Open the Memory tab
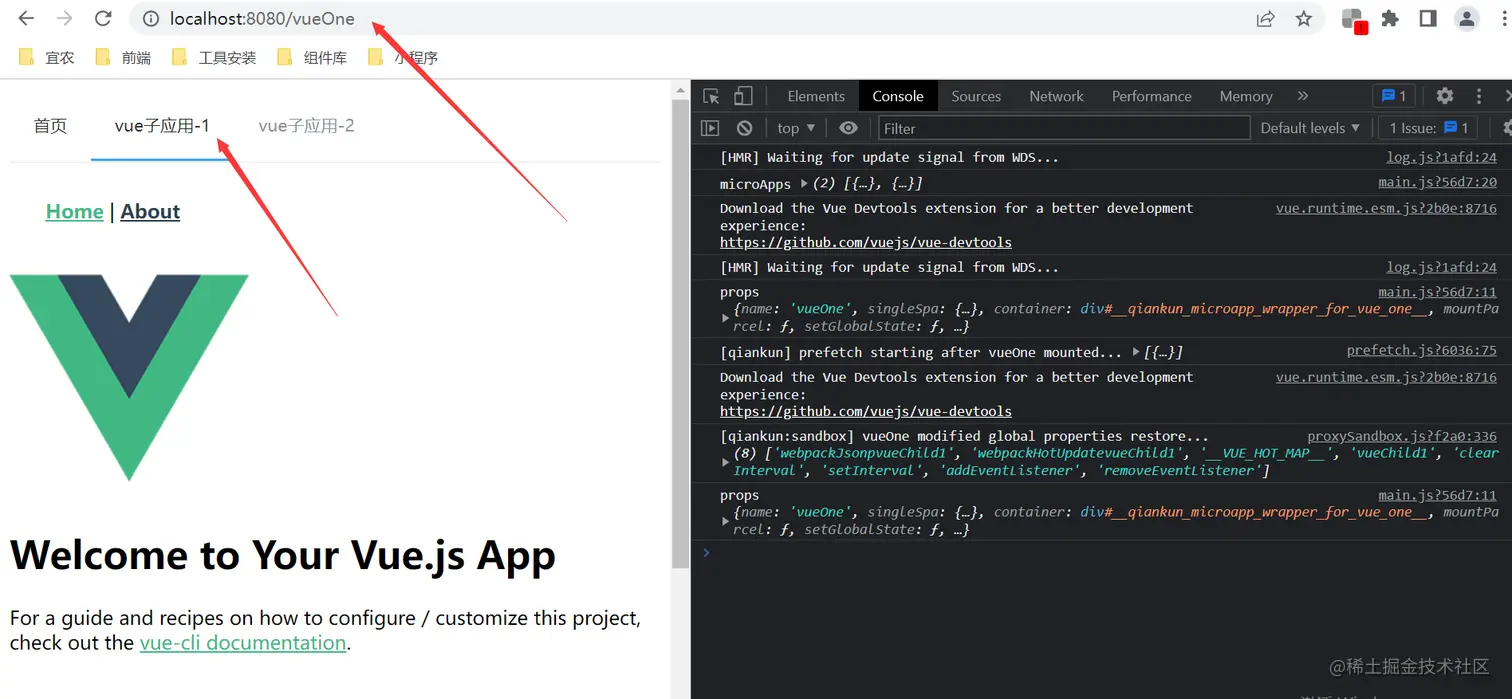The height and width of the screenshot is (699, 1512). (1245, 96)
